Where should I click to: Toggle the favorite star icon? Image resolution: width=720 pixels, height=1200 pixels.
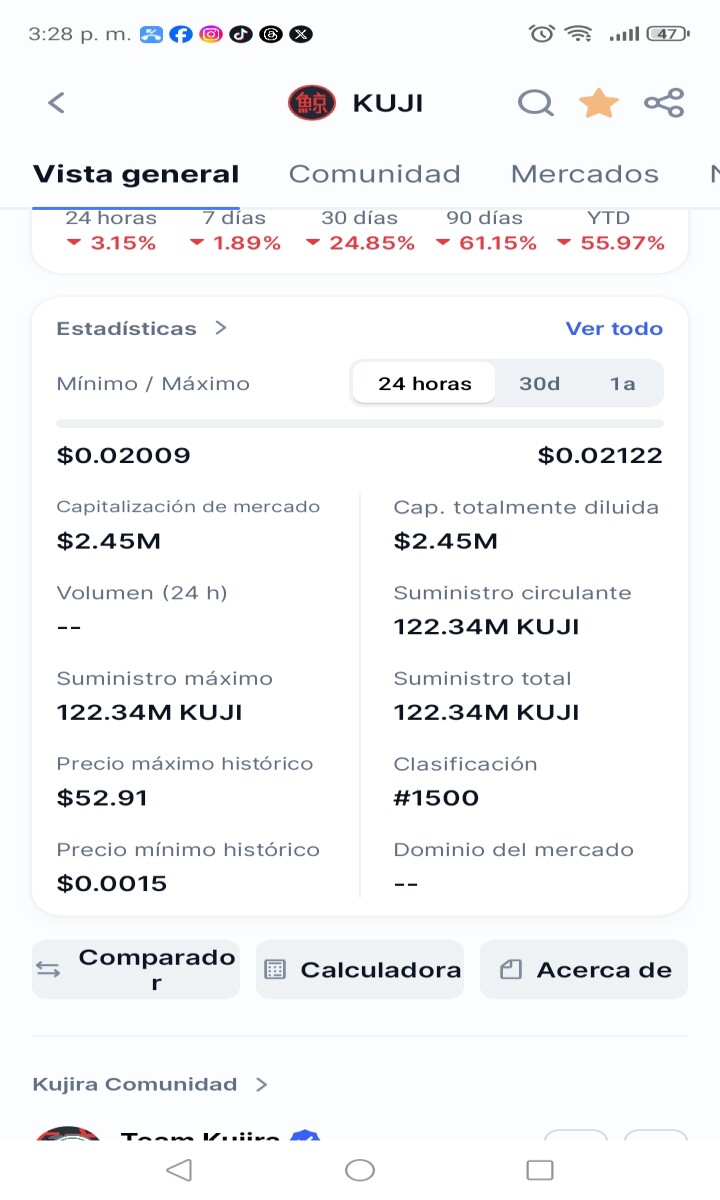(x=599, y=102)
